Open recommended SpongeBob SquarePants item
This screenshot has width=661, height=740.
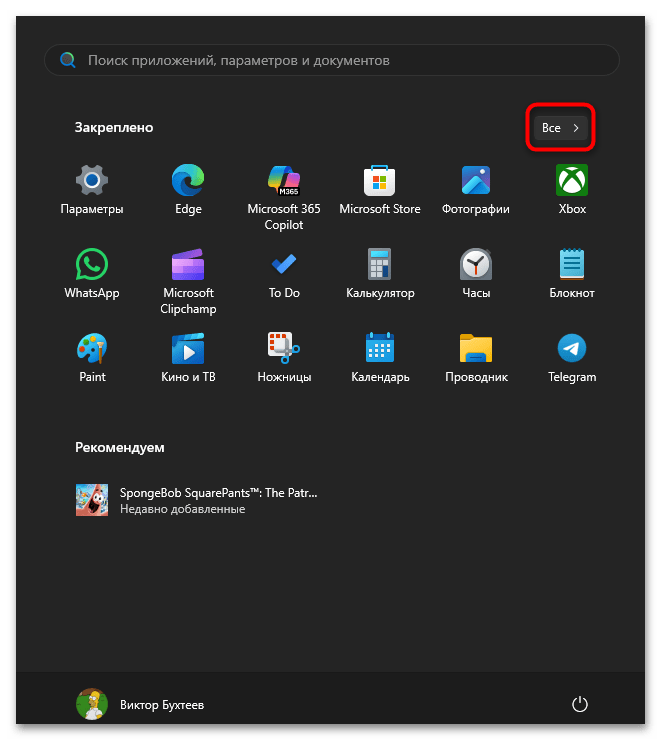pos(197,500)
